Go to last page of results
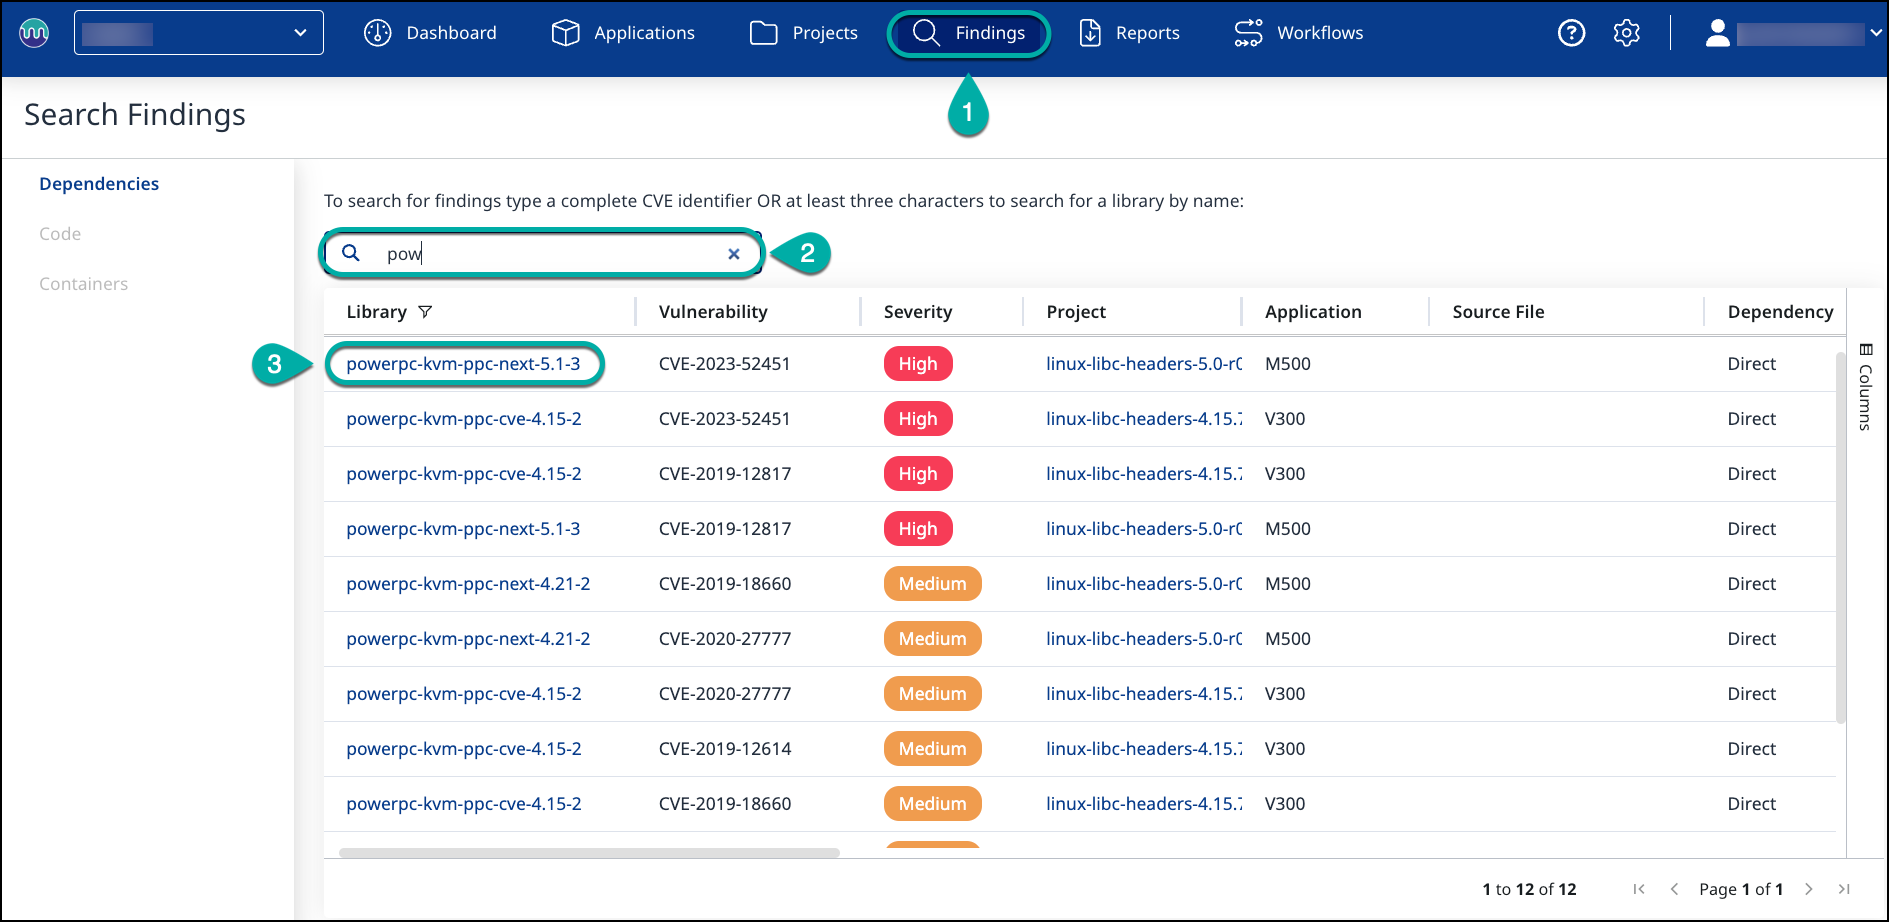Screen dimensions: 1889x922 1844,889
